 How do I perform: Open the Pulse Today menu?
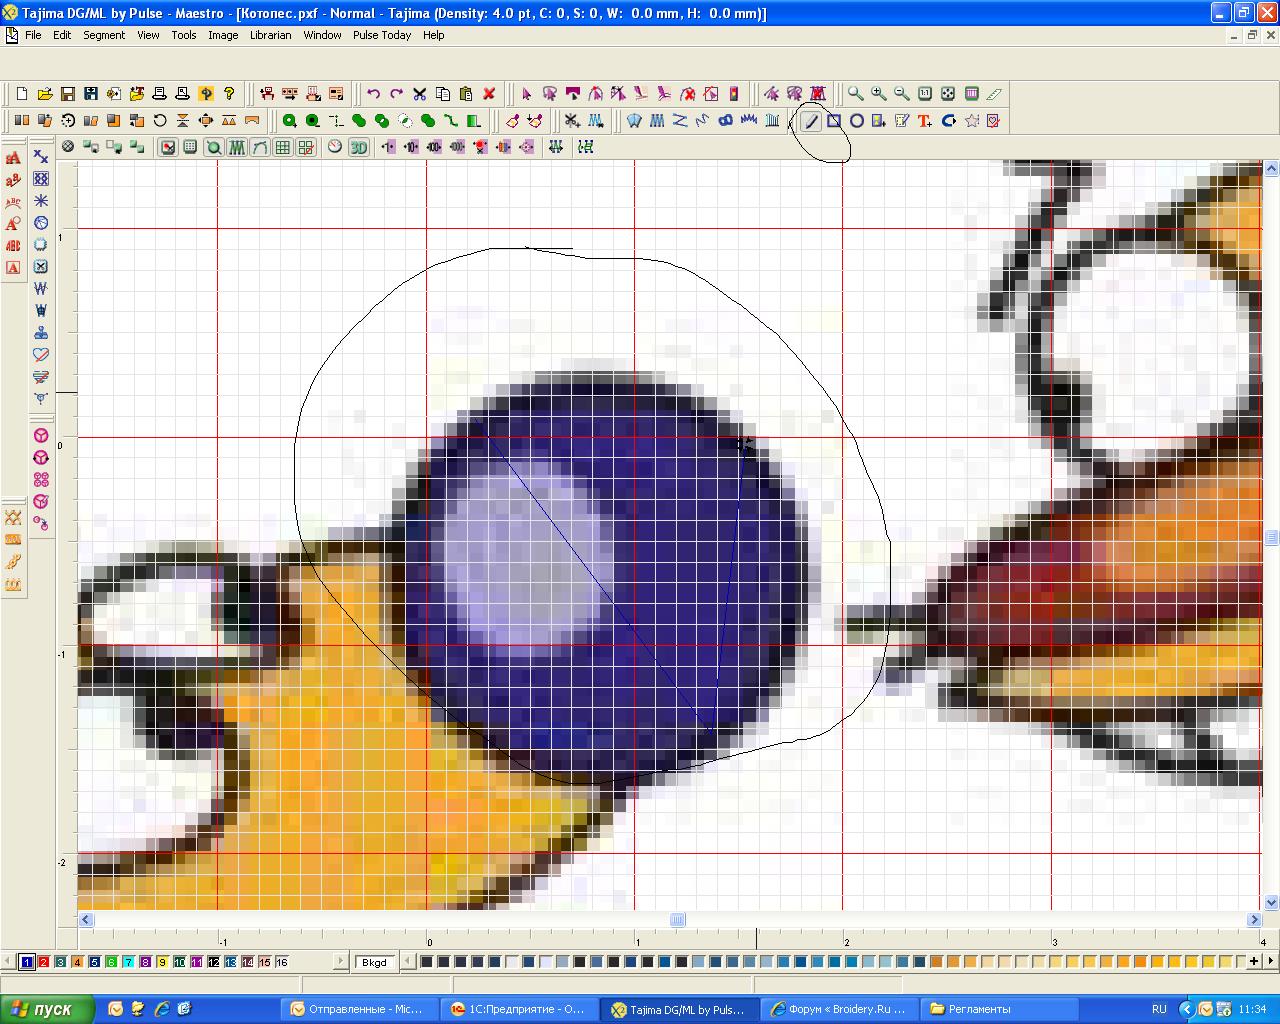pyautogui.click(x=382, y=35)
